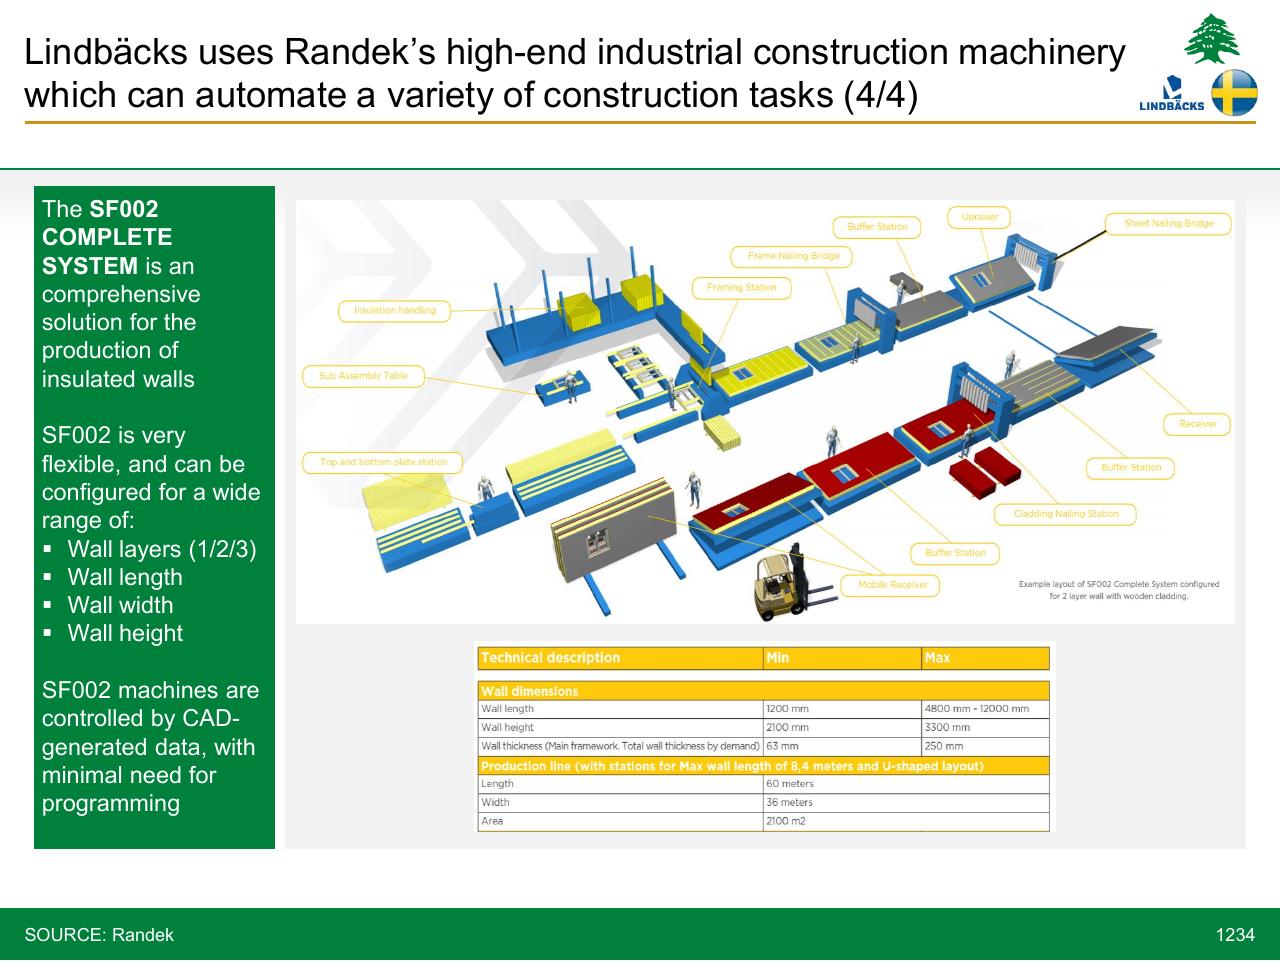Viewport: 1280px width, 961px height.
Task: Click the "Sheet Nailing Bridge" label
Action: pyautogui.click(x=1168, y=223)
